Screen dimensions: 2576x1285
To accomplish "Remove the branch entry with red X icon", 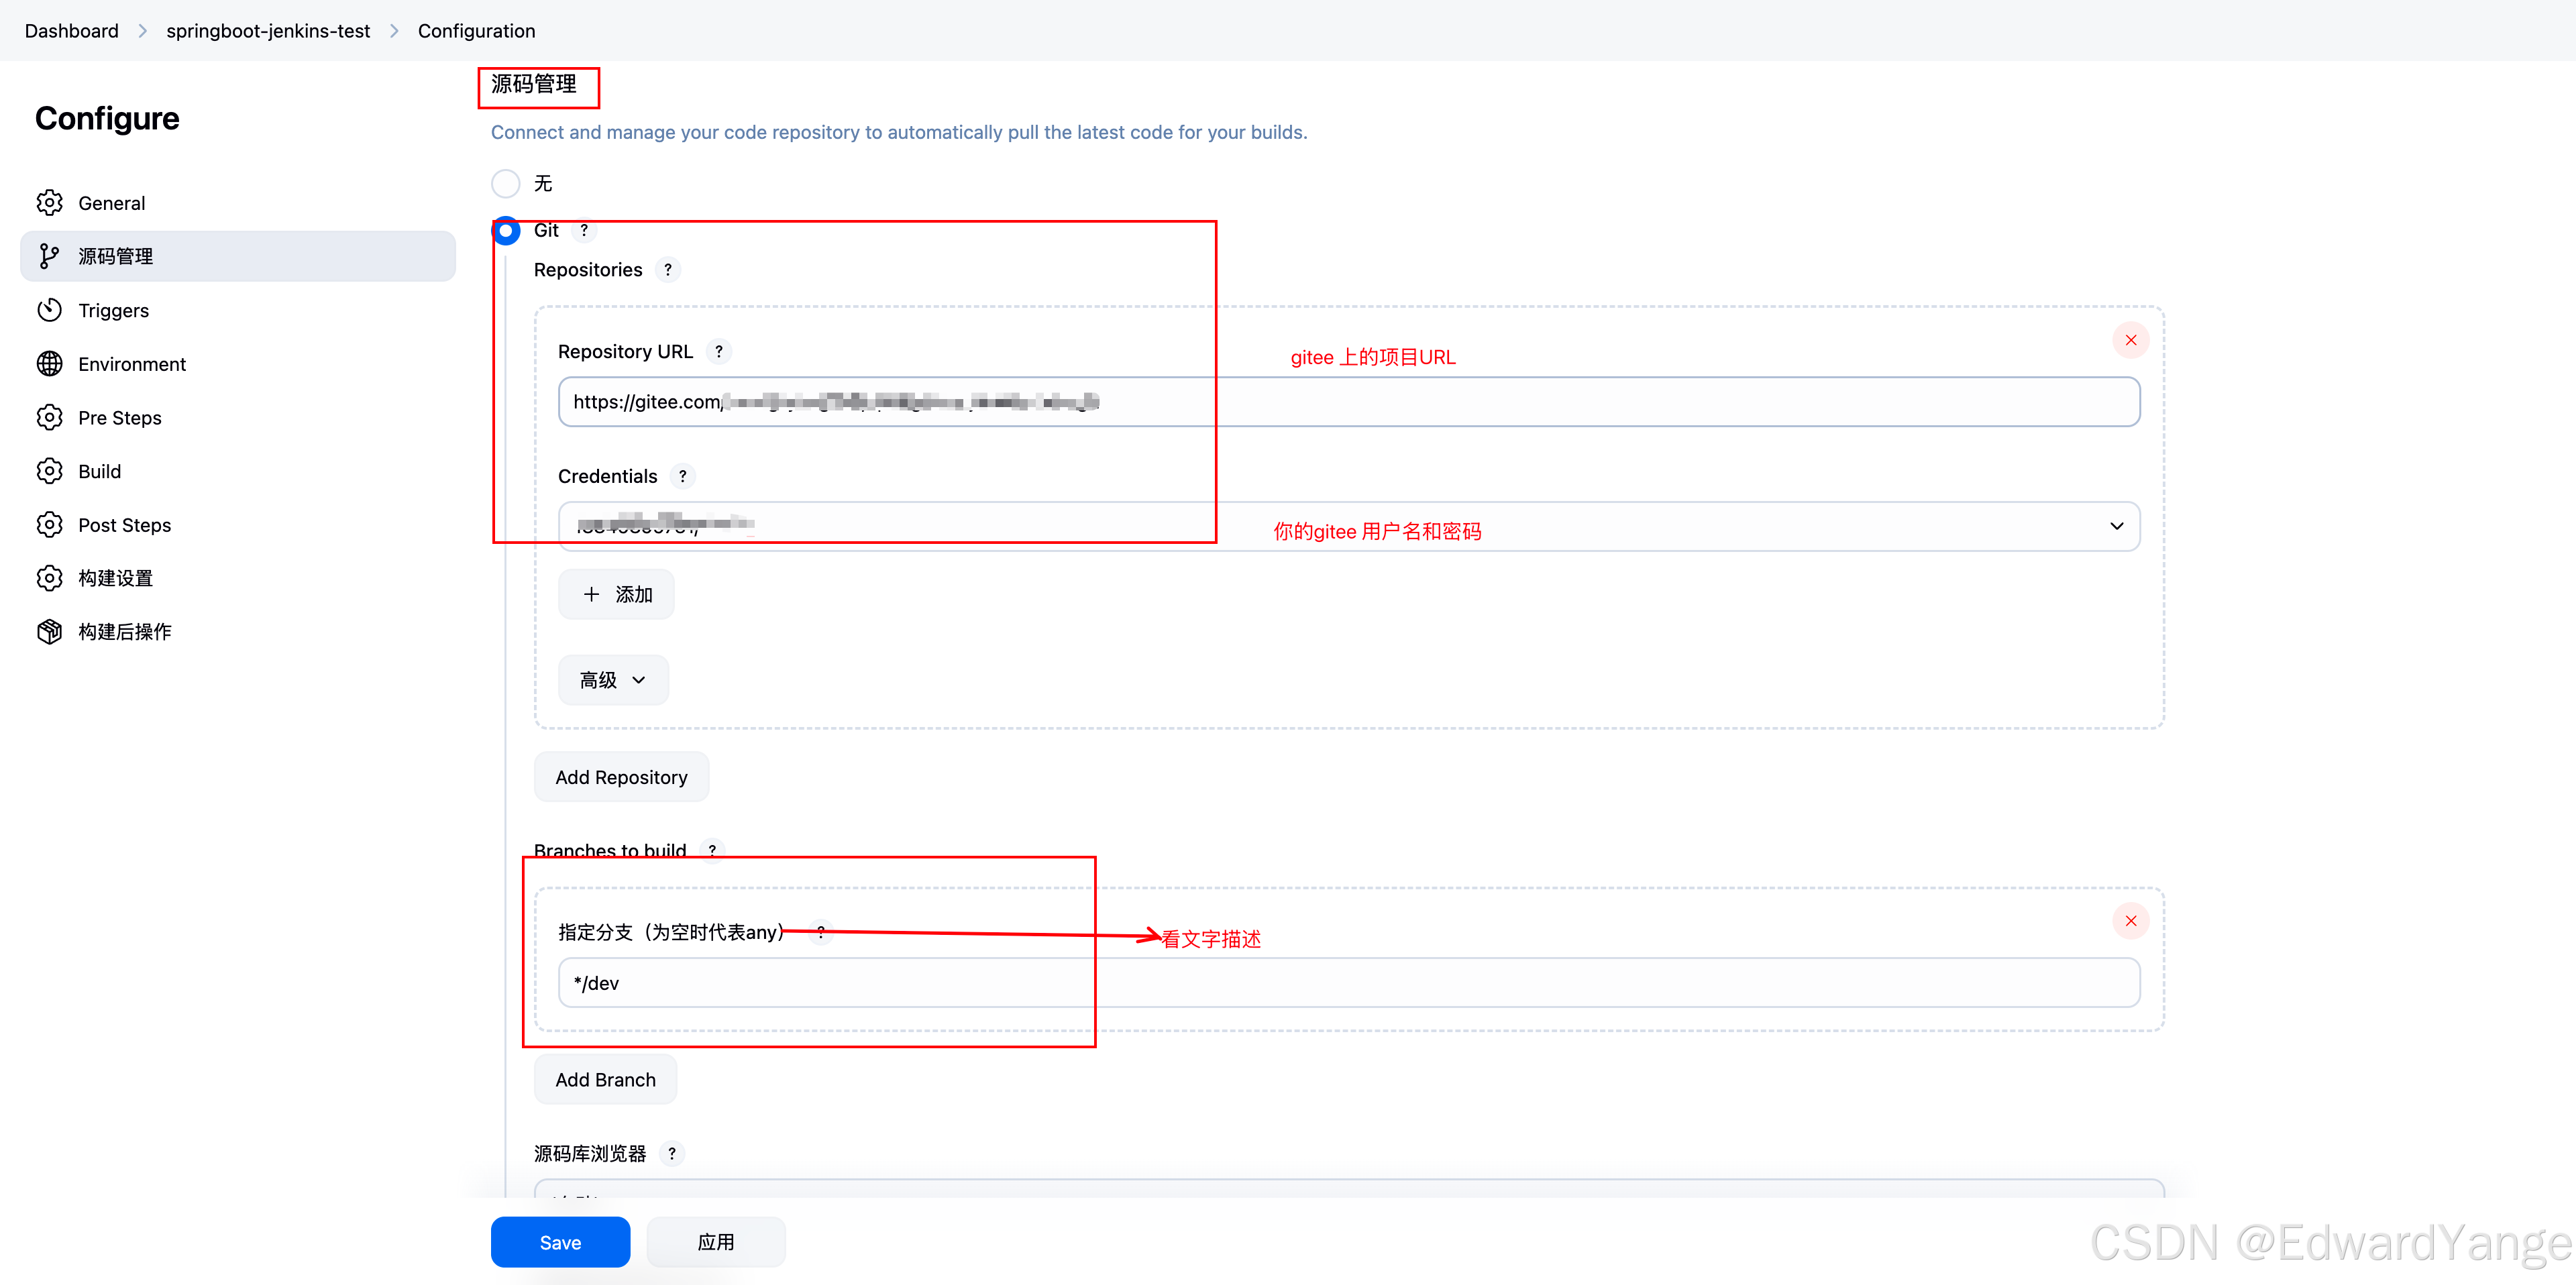I will 2130,920.
